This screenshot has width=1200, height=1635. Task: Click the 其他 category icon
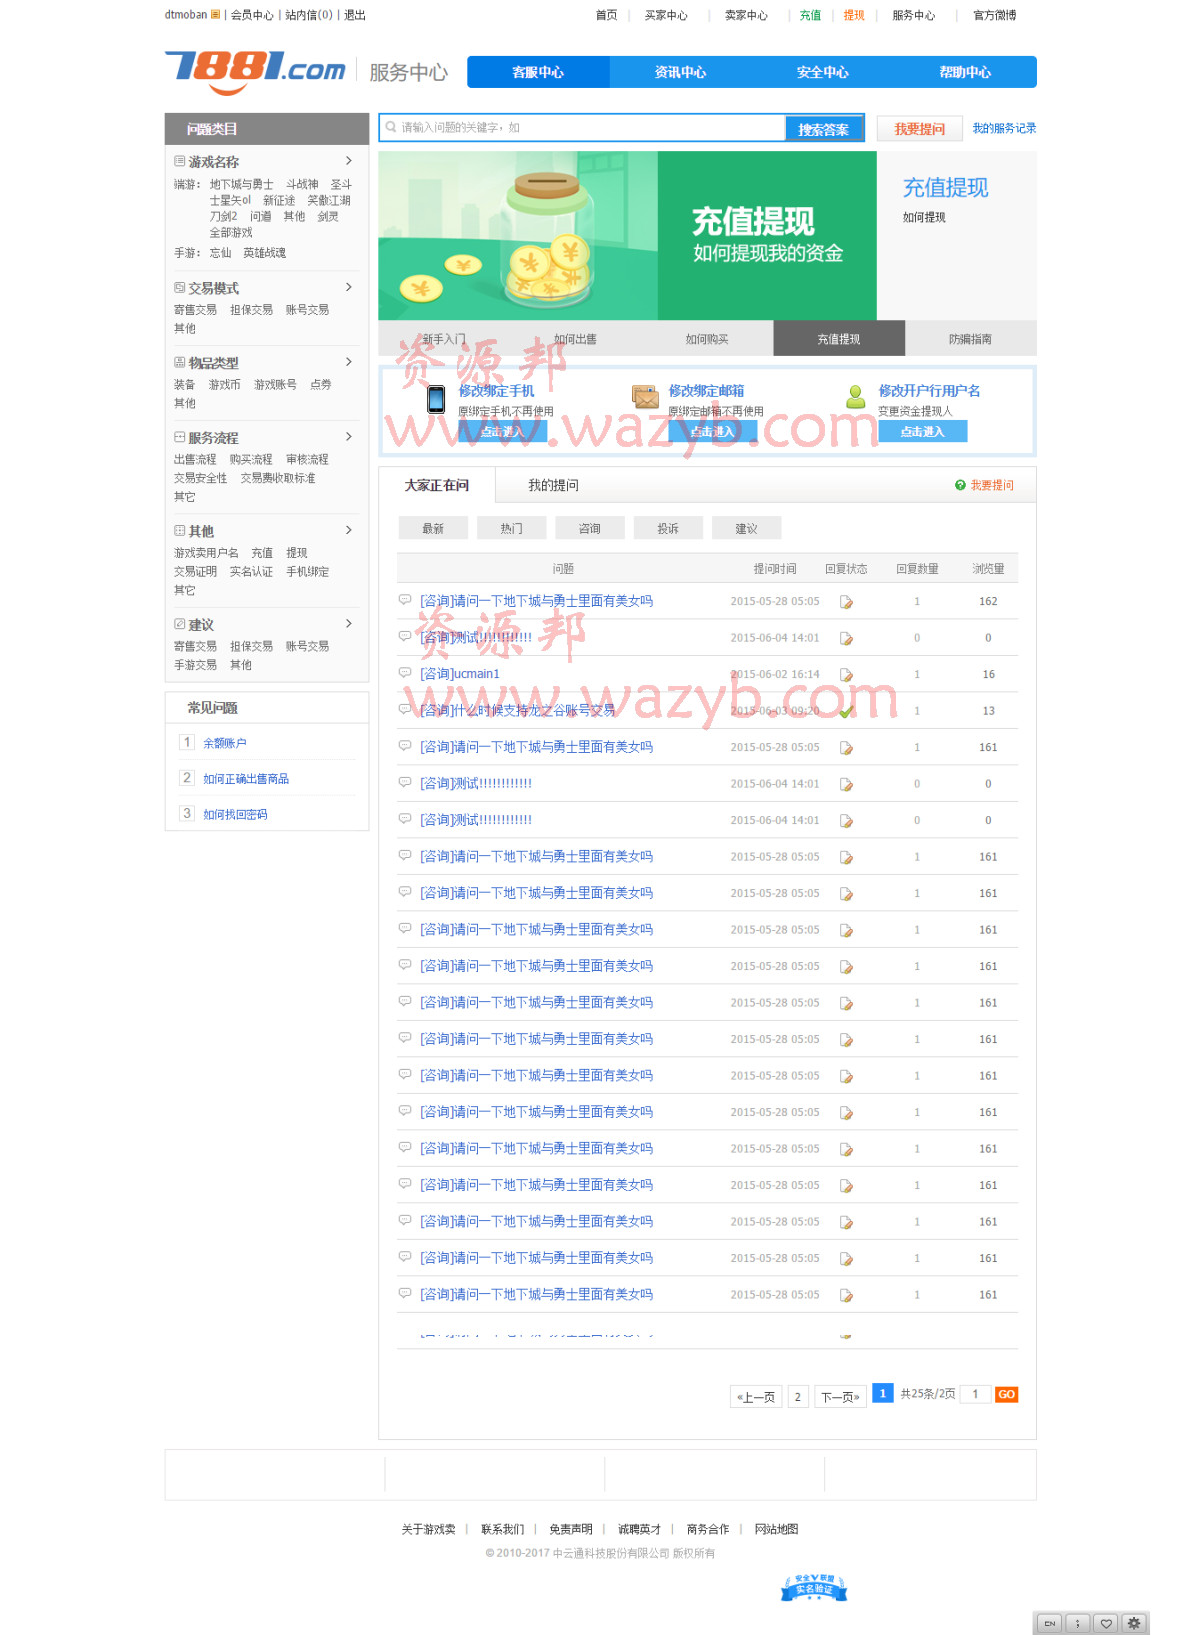pyautogui.click(x=180, y=530)
